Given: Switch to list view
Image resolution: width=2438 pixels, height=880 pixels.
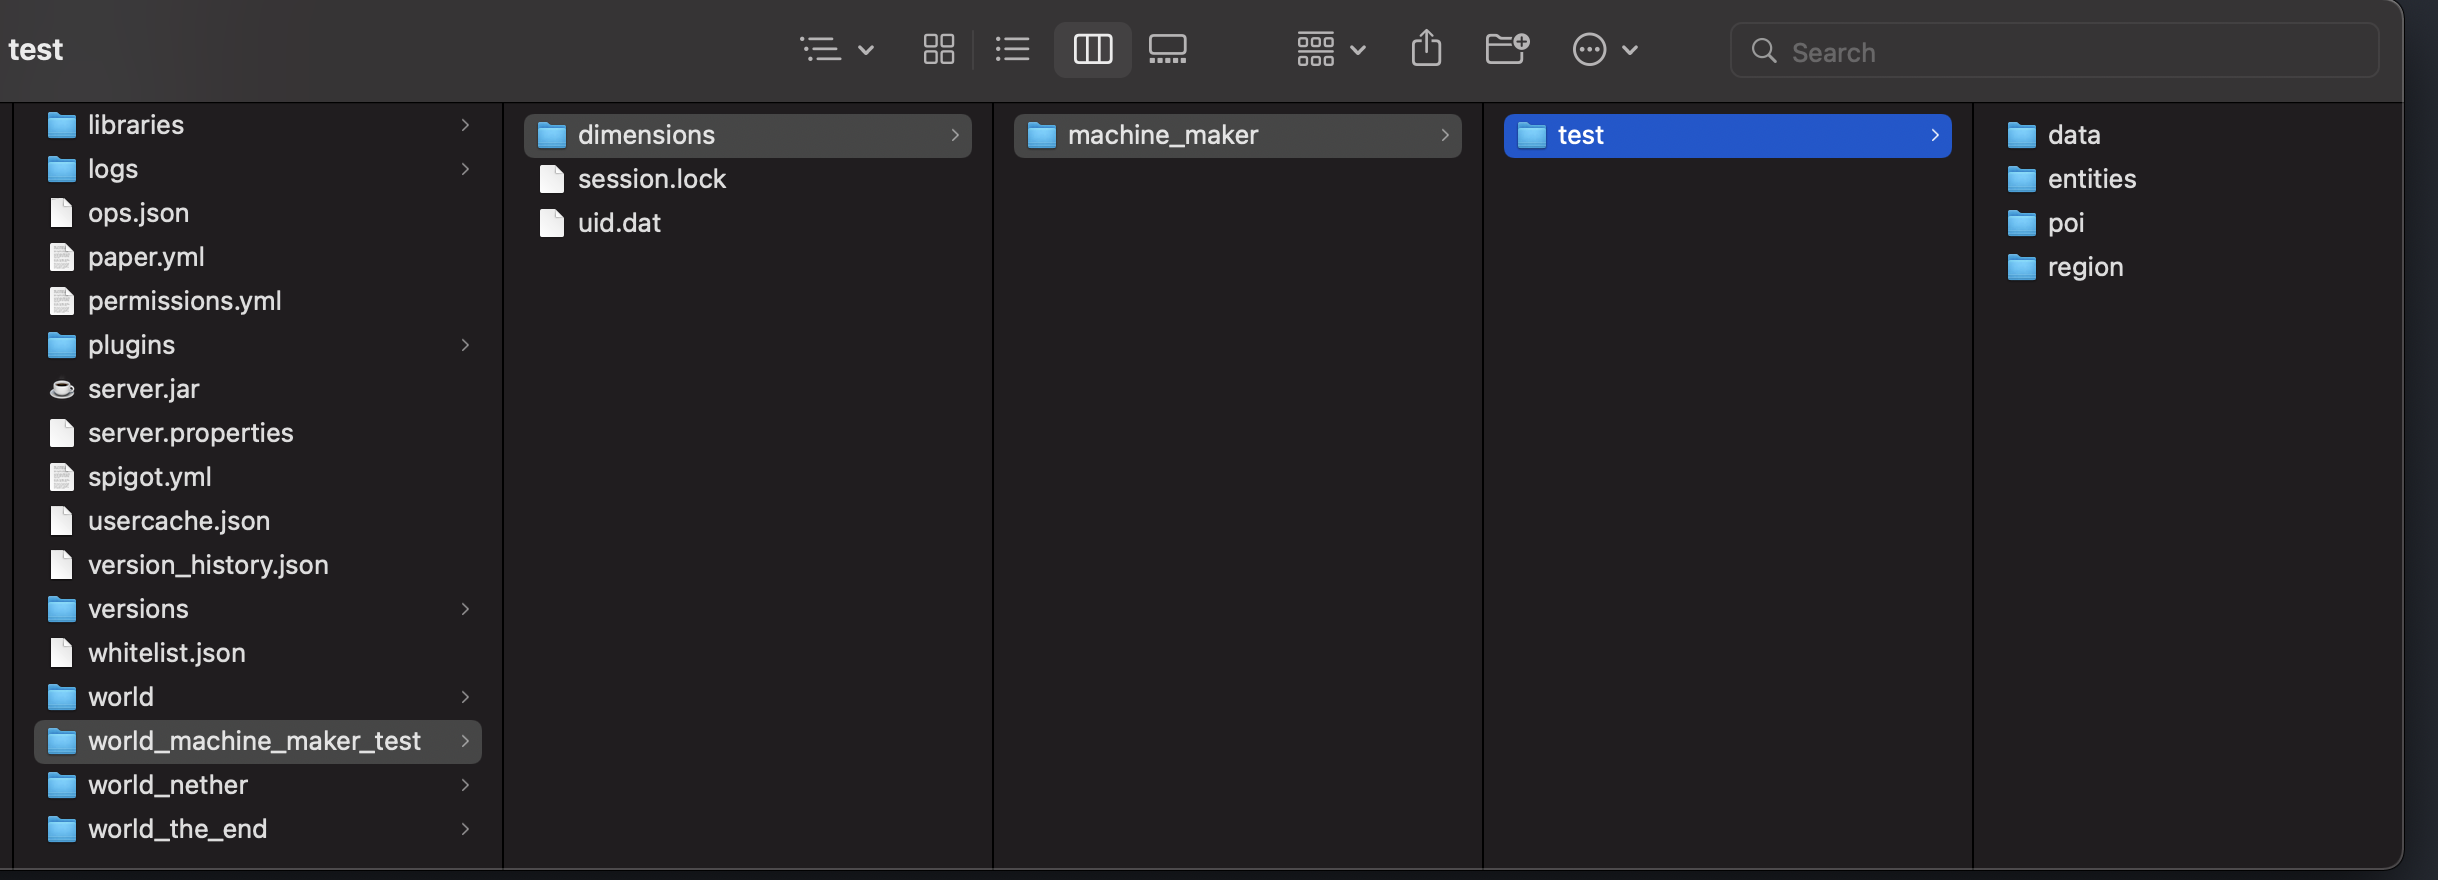Looking at the screenshot, I should (x=1012, y=49).
